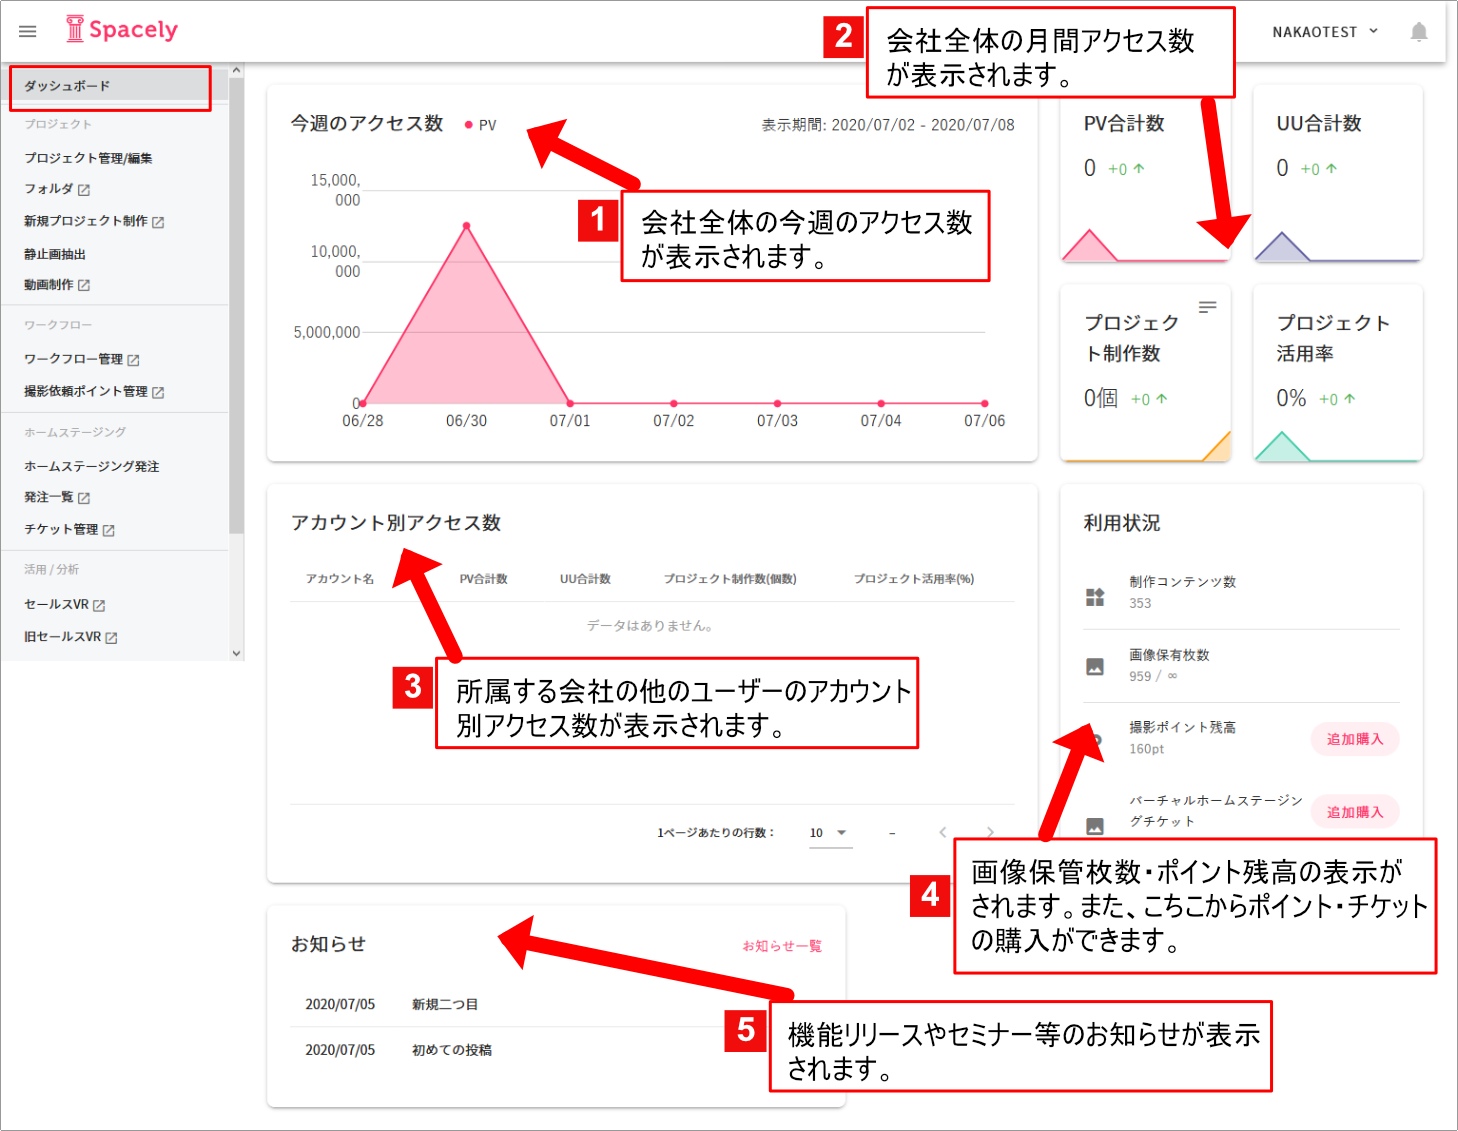
Task: Toggle the PV legend dot in chart
Action: click(x=468, y=125)
